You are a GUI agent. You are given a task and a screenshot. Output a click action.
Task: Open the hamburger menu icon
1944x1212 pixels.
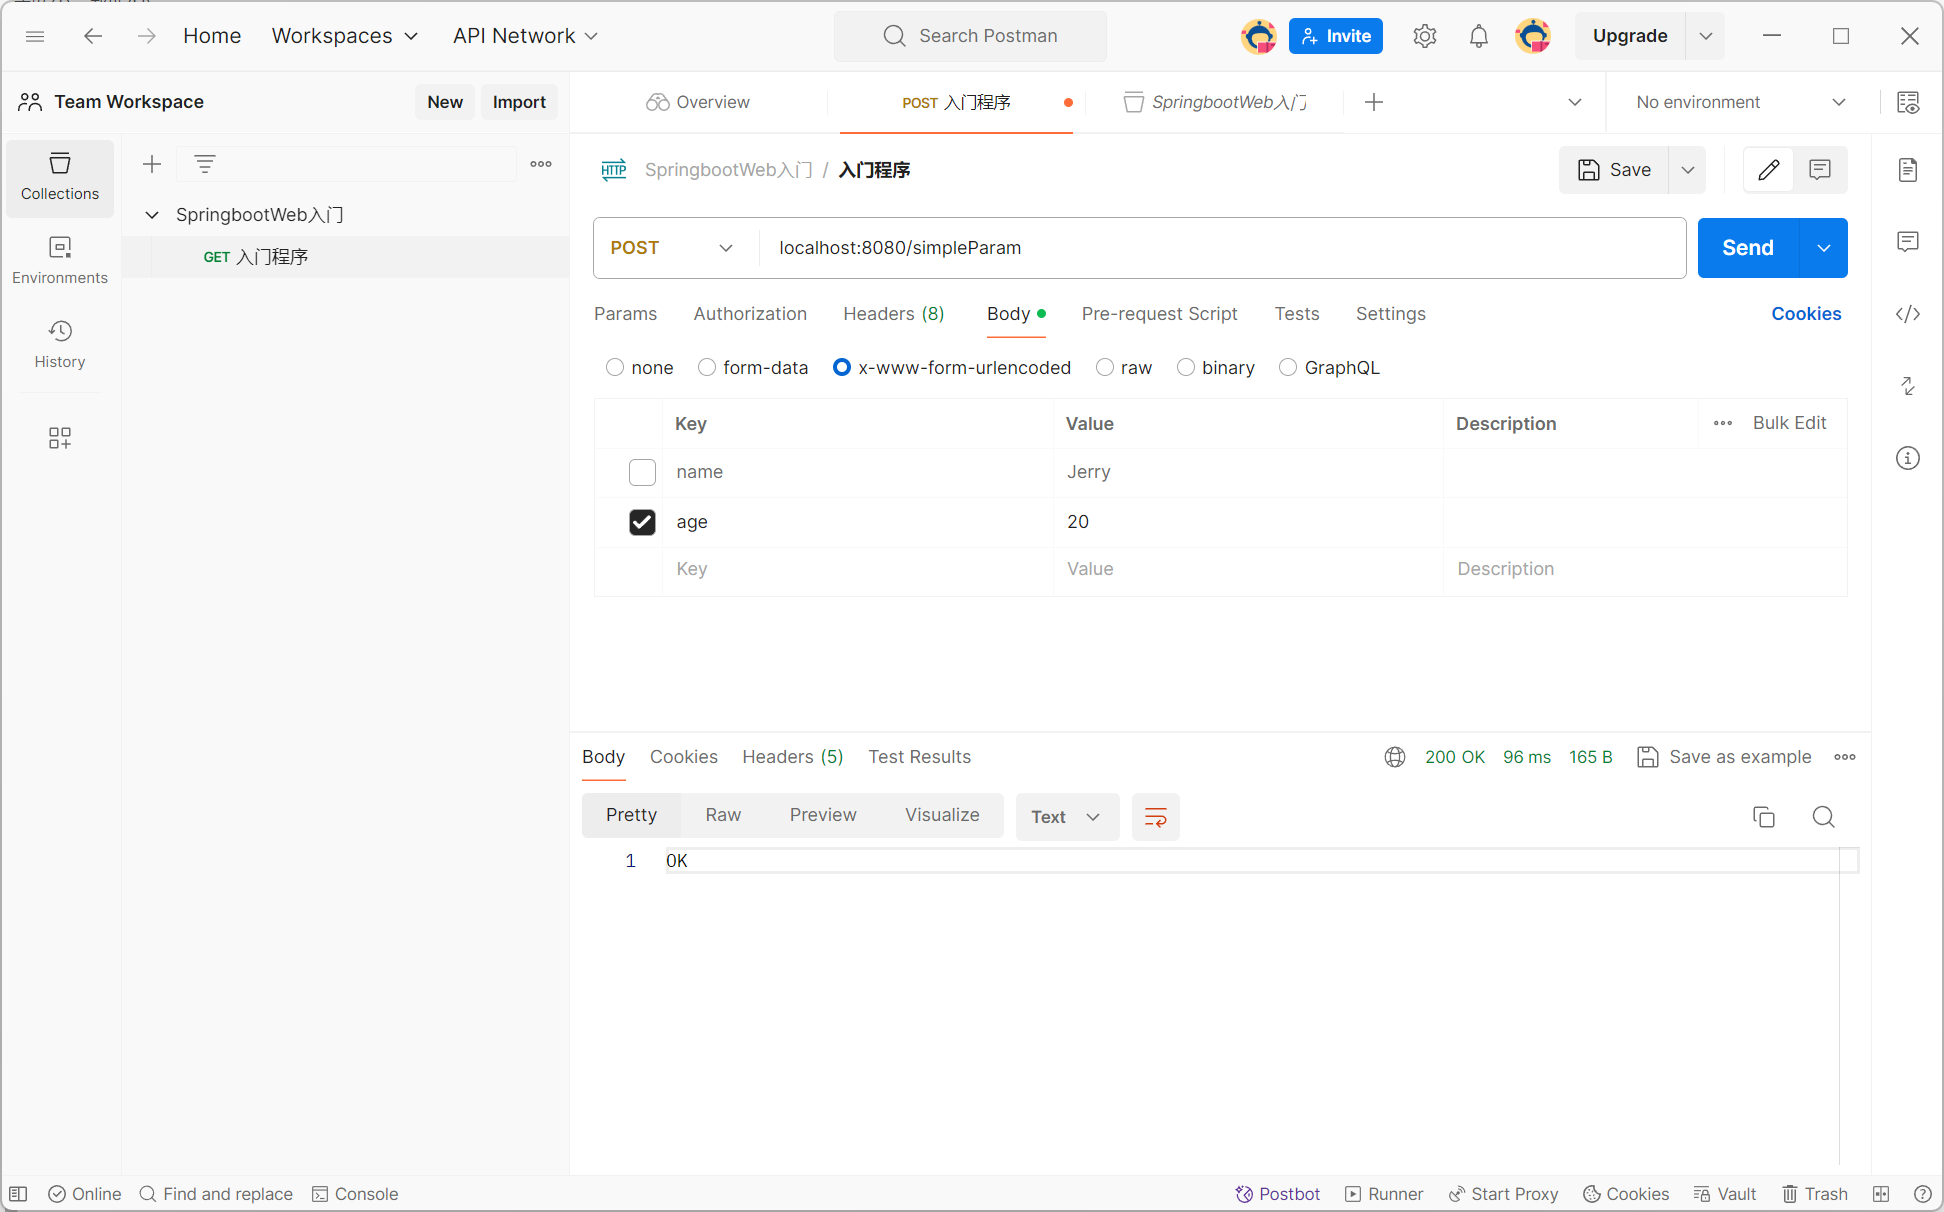tap(35, 36)
